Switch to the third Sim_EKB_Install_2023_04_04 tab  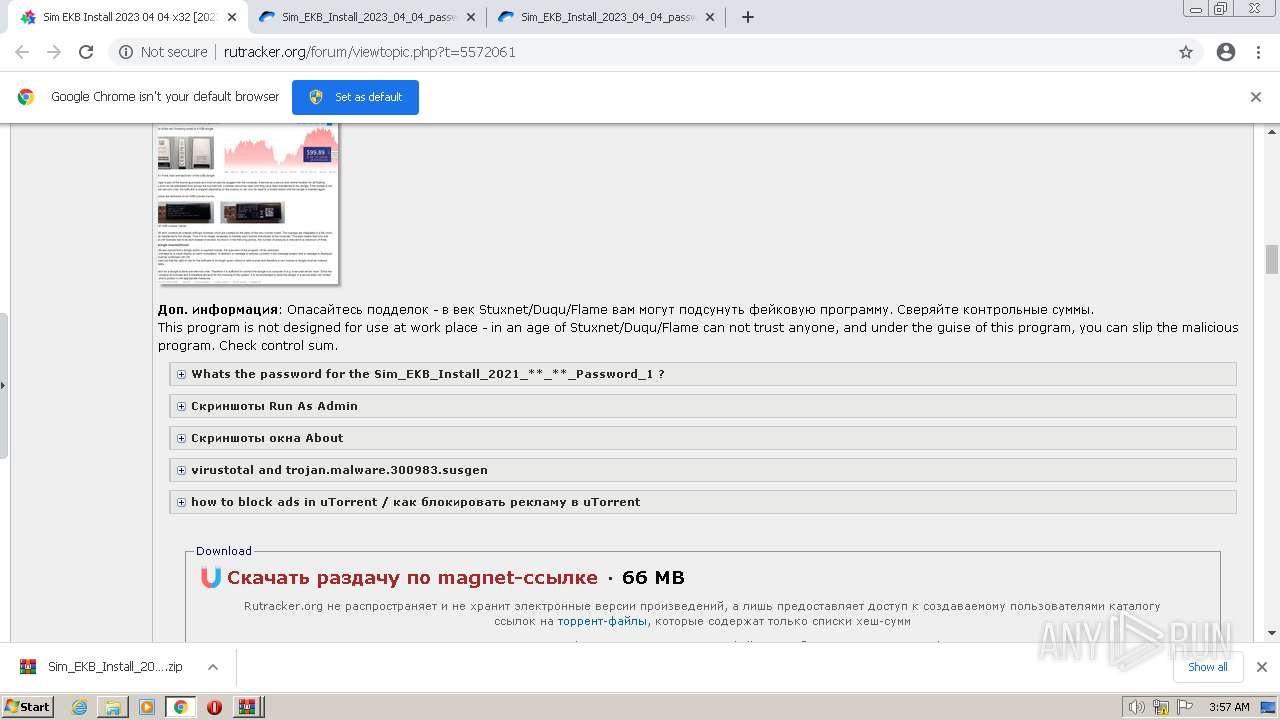pyautogui.click(x=604, y=17)
